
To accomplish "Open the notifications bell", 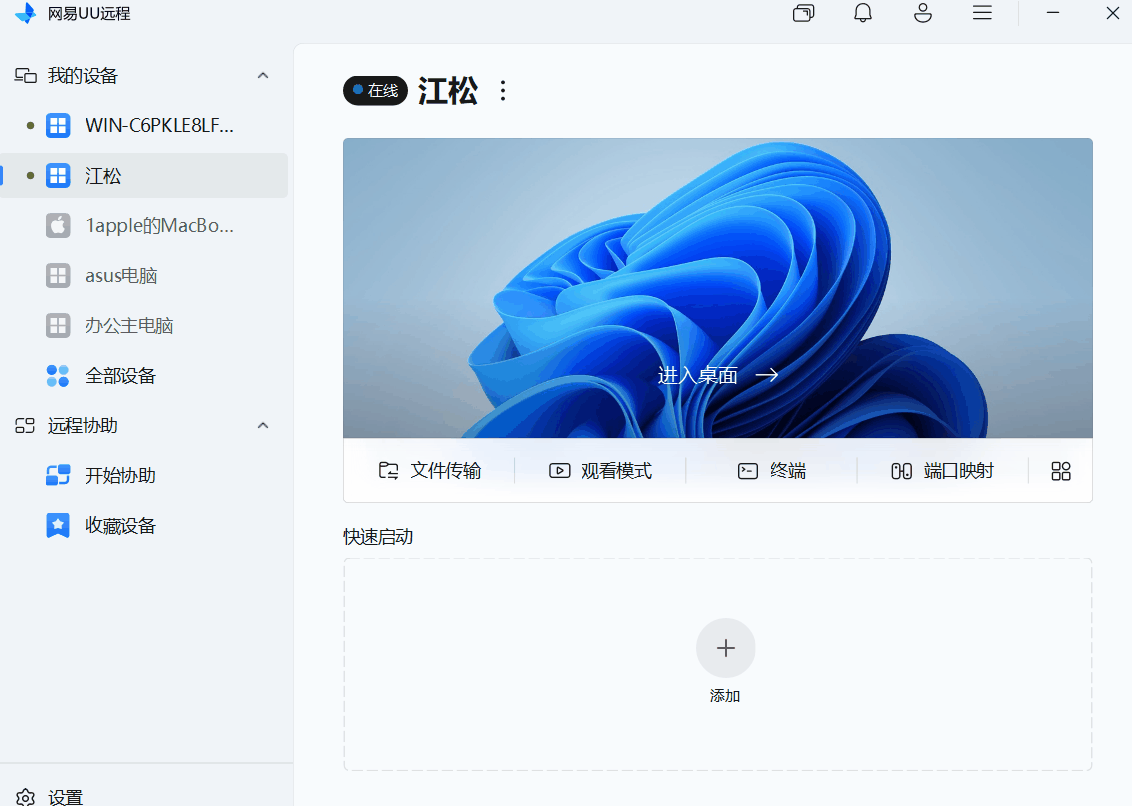I will [x=863, y=13].
